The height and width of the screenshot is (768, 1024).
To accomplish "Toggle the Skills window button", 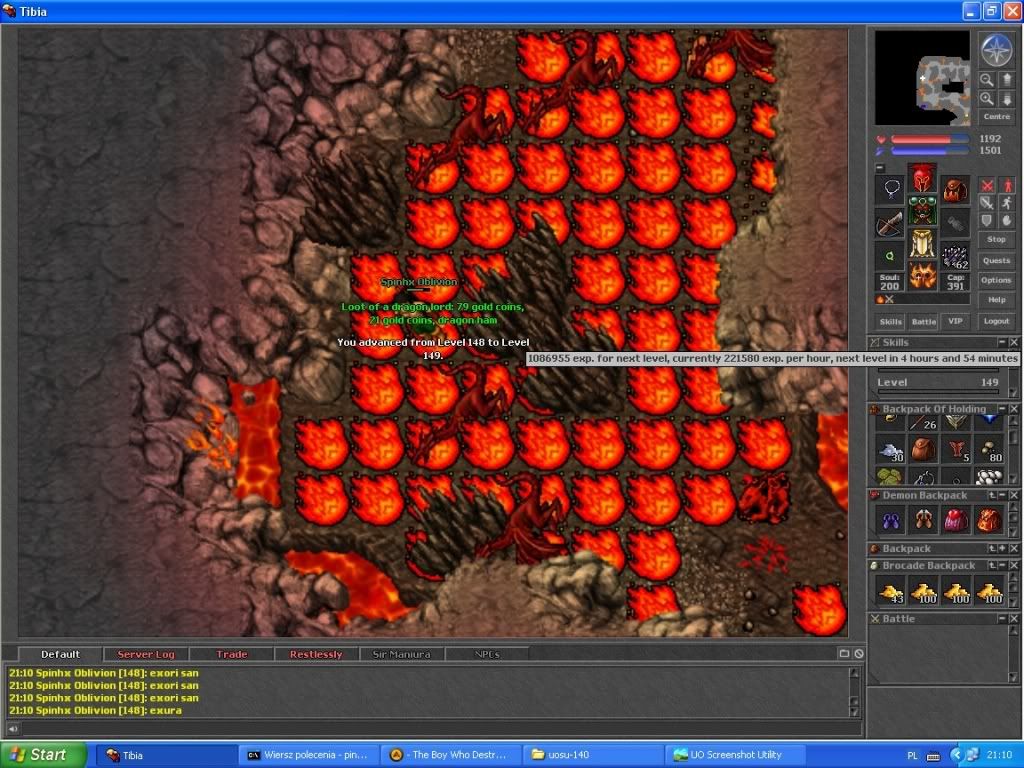I will click(890, 321).
